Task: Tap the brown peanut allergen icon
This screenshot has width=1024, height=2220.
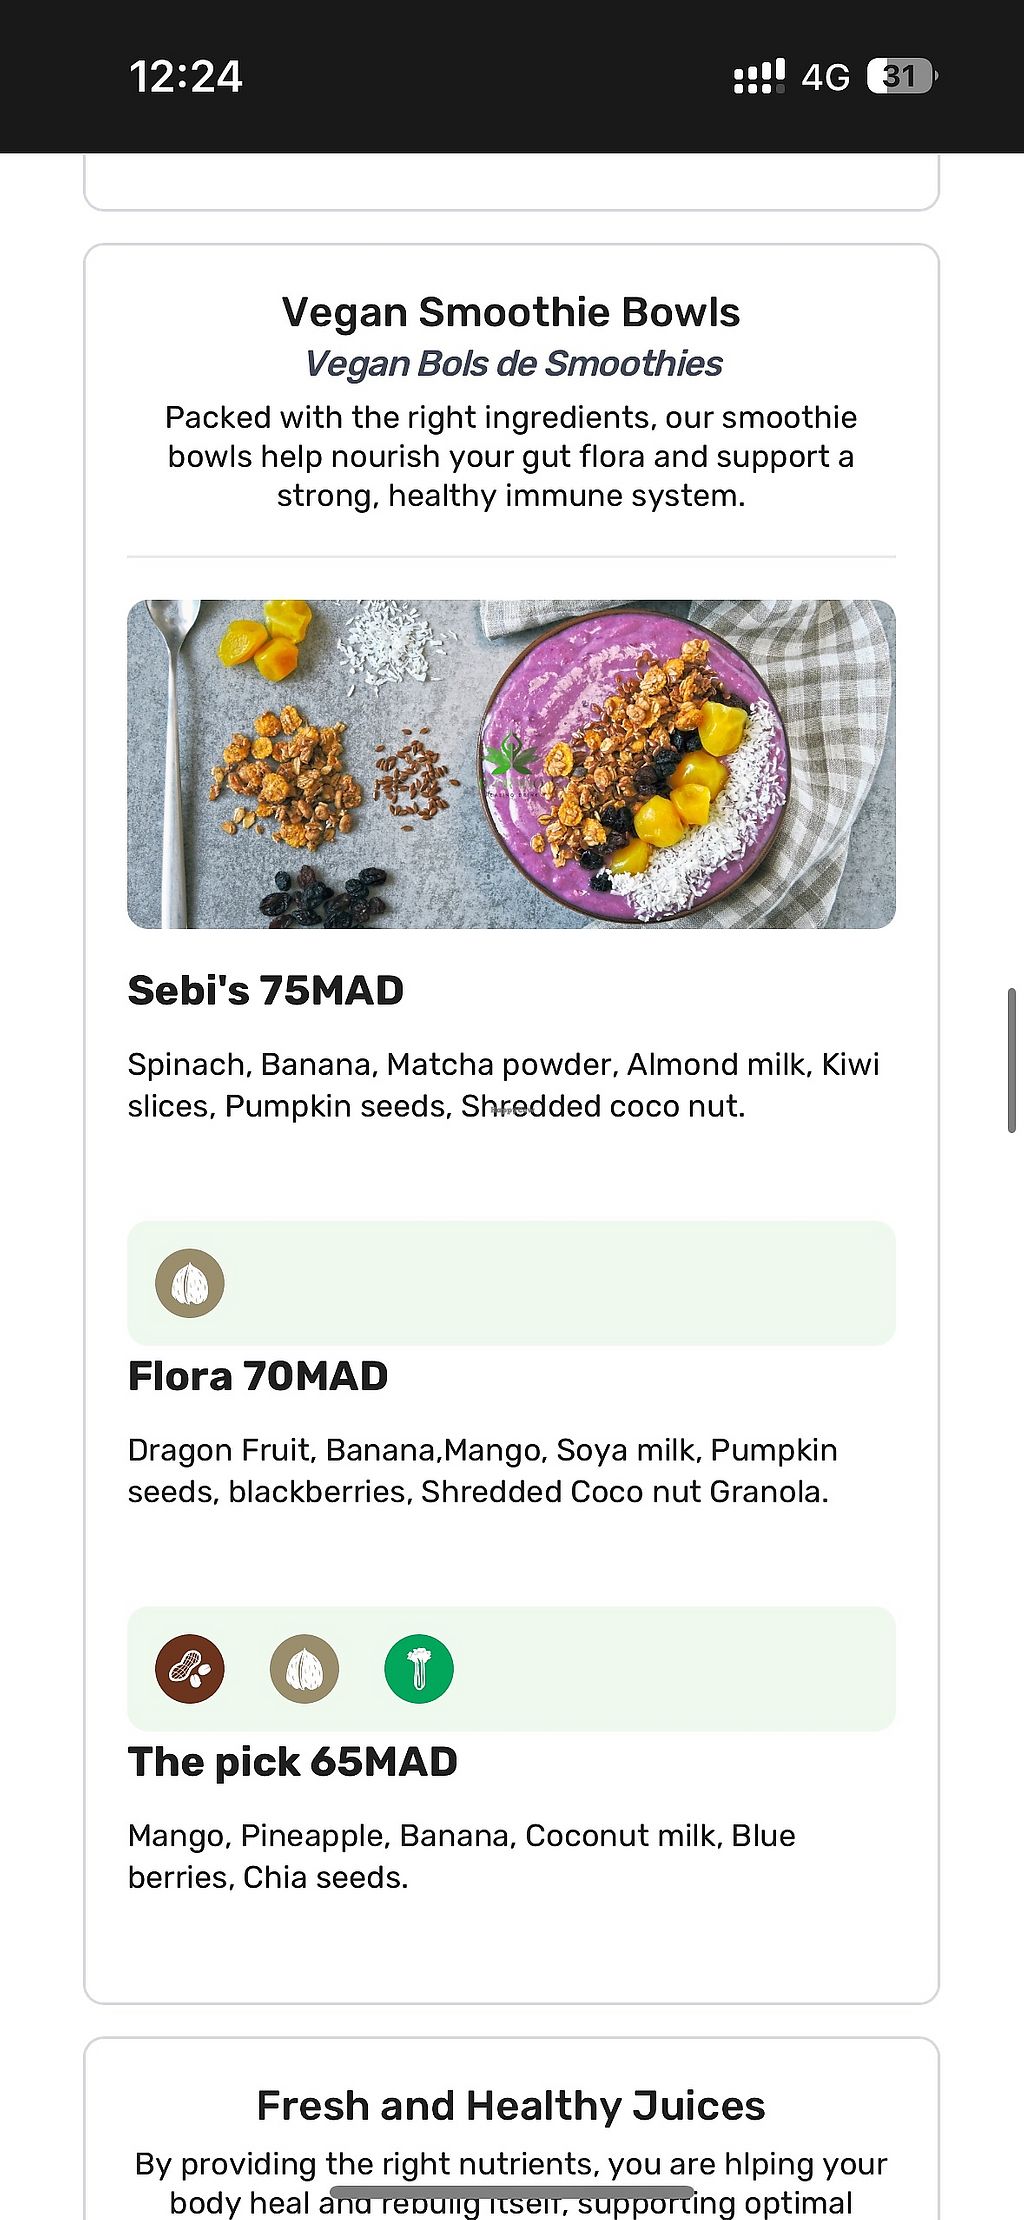Action: (x=190, y=1669)
